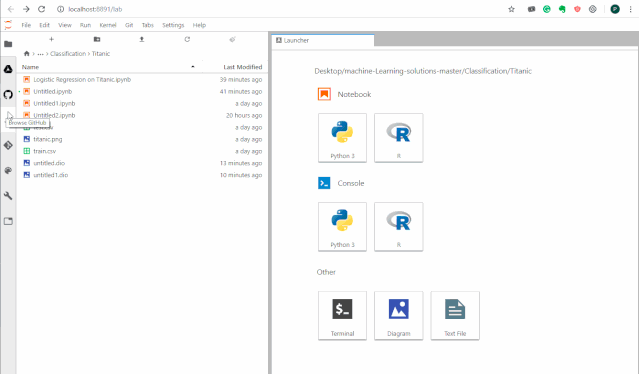Bookmark this page with the star icon
The image size is (639, 374).
511,9
